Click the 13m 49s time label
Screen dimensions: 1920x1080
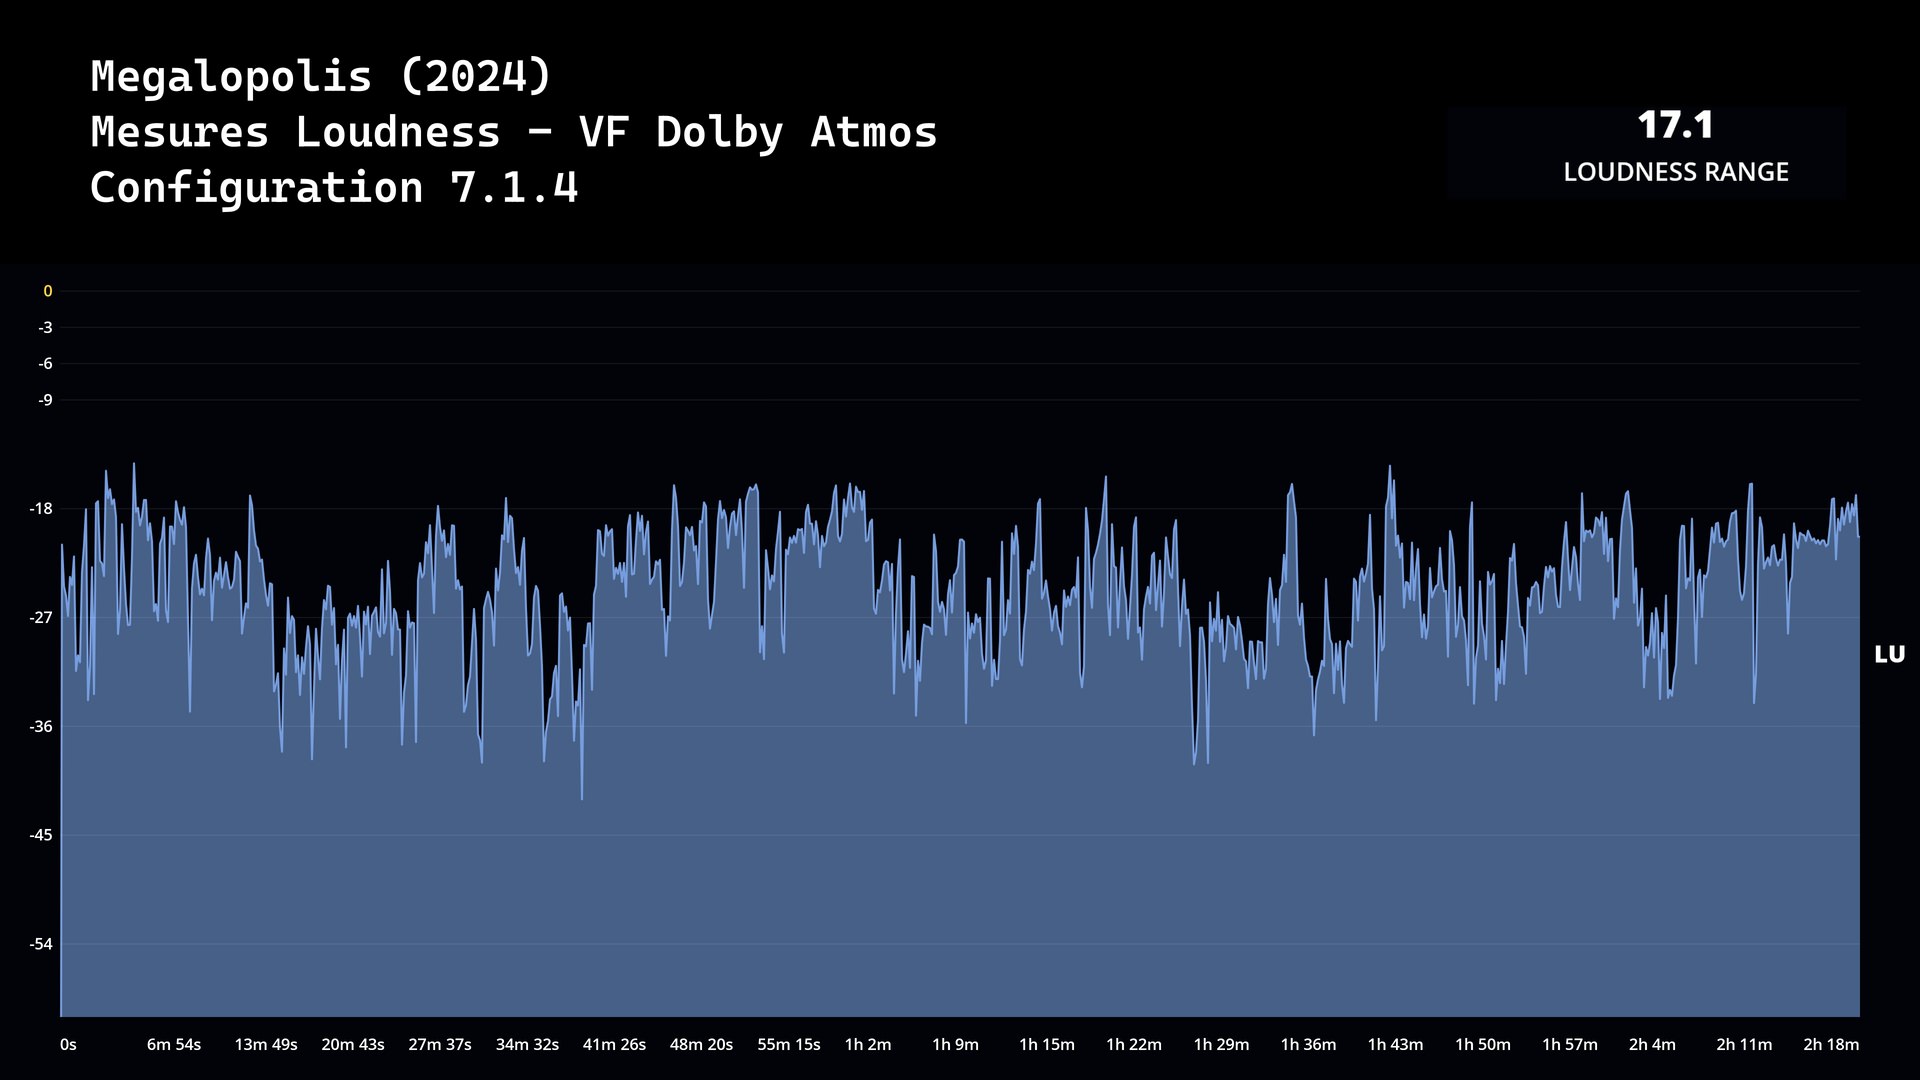pyautogui.click(x=266, y=1044)
